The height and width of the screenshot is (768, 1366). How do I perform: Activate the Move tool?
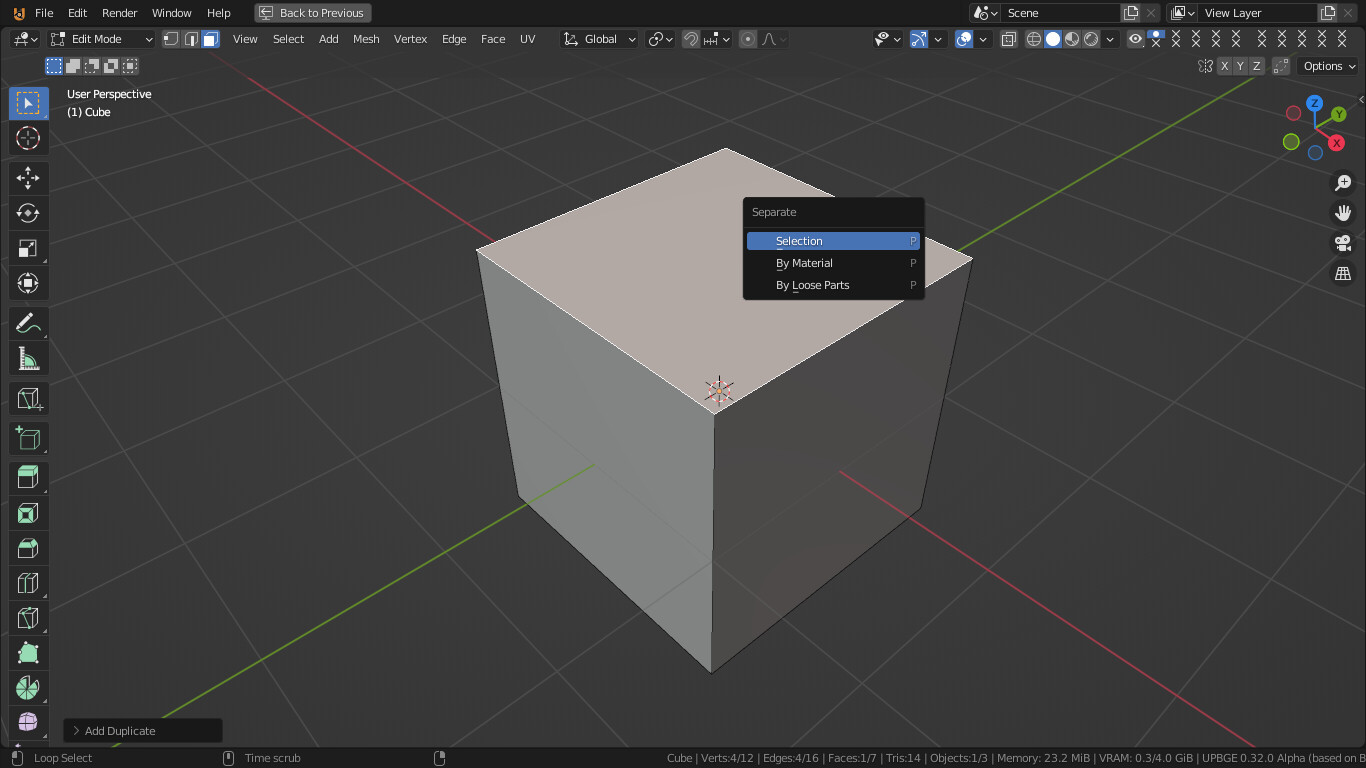(x=28, y=178)
